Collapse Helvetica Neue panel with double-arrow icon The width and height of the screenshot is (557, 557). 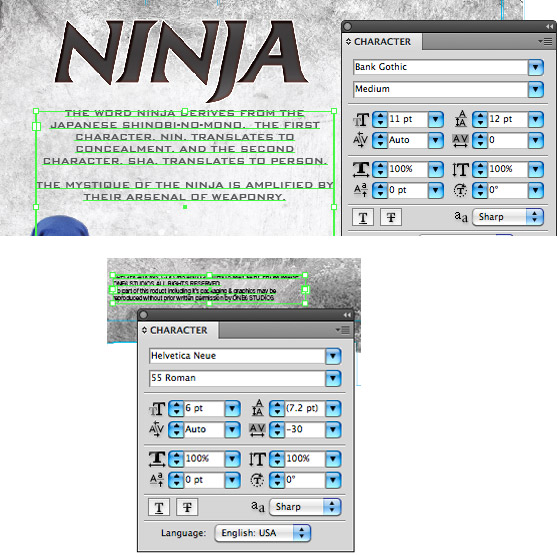click(x=347, y=315)
